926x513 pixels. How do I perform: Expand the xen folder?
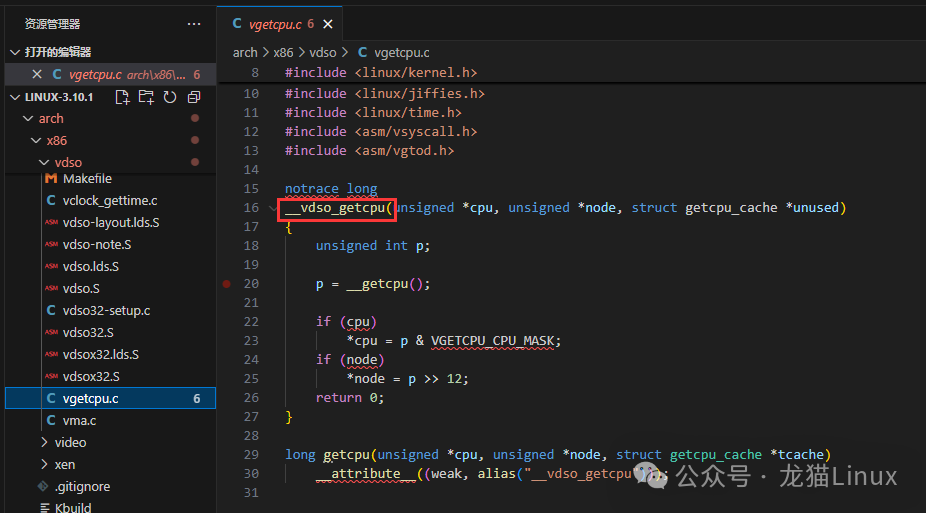click(x=44, y=465)
